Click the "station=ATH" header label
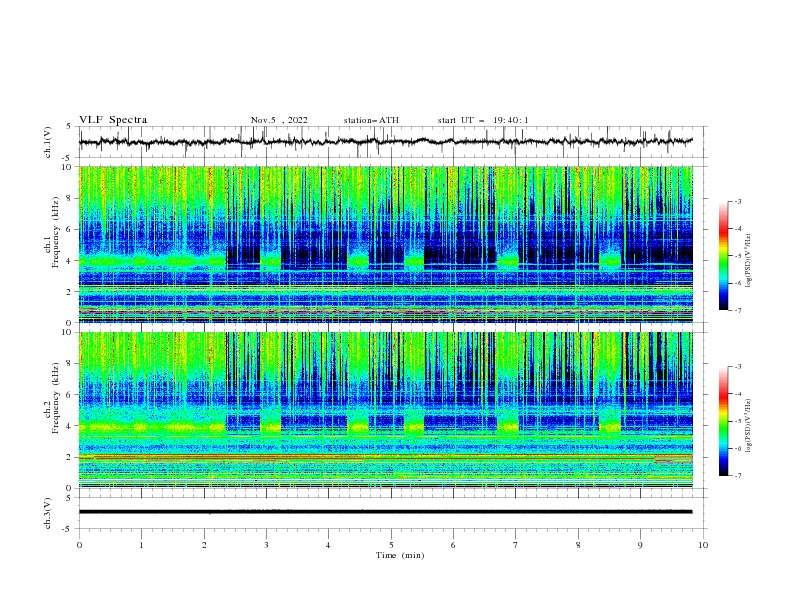Viewport: 792px width, 612px height. (371, 120)
